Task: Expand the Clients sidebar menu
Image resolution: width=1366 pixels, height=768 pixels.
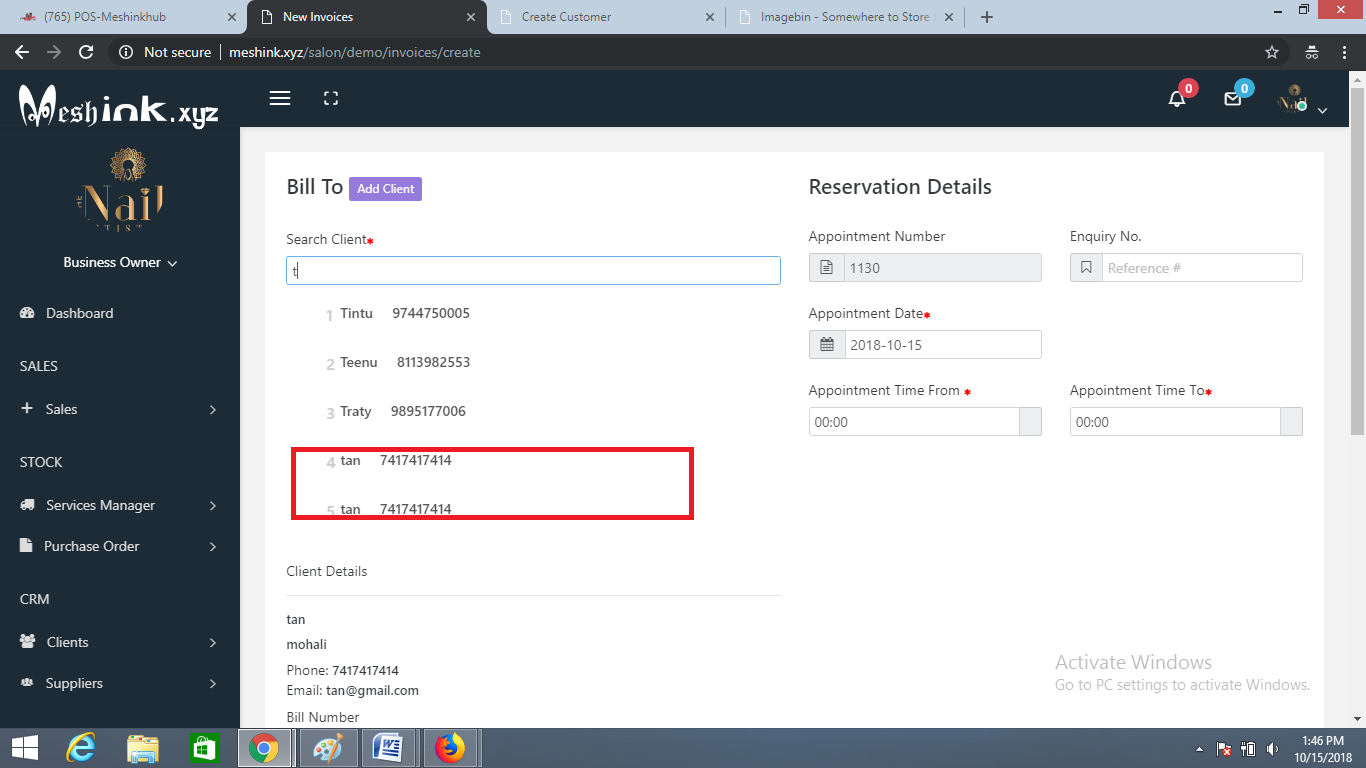Action: click(120, 642)
